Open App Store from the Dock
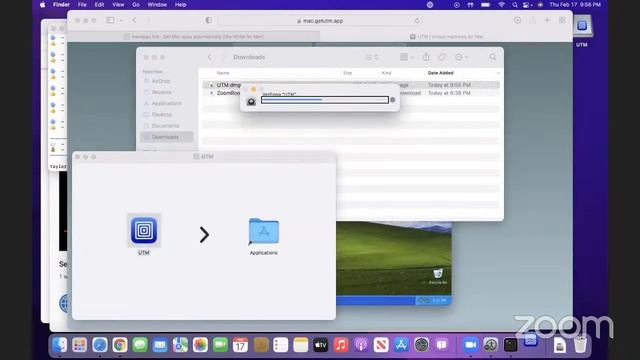This screenshot has height=360, width=640. coord(401,345)
